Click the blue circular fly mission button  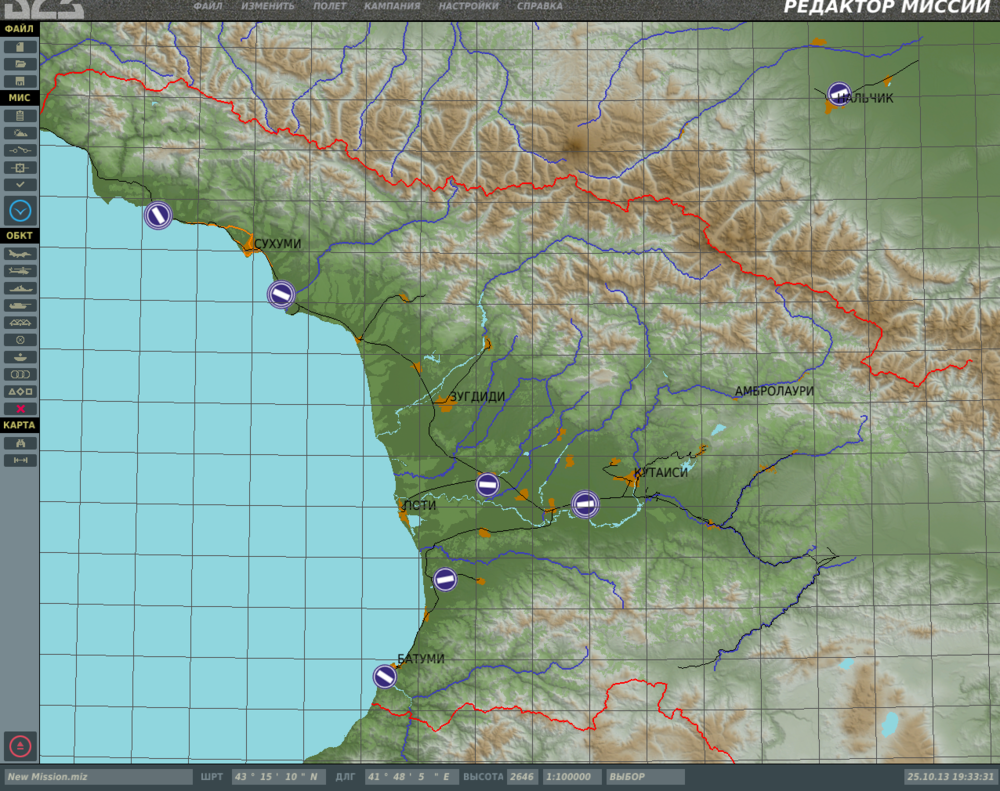[x=20, y=211]
